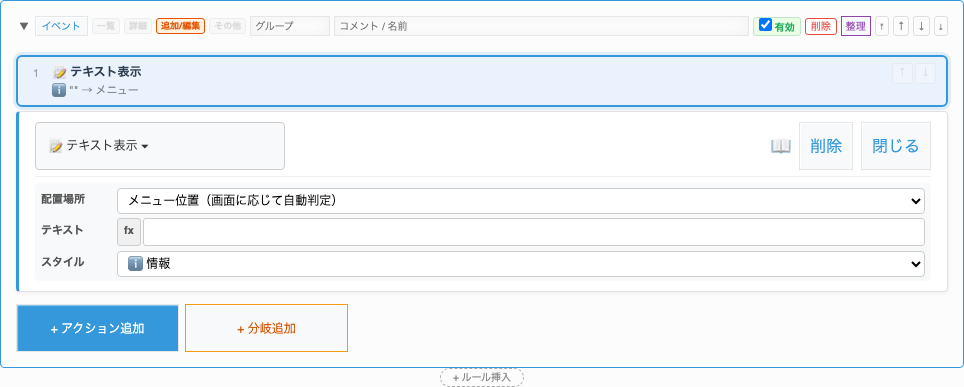Focus the グループ input field
The height and width of the screenshot is (387, 964).
point(290,26)
